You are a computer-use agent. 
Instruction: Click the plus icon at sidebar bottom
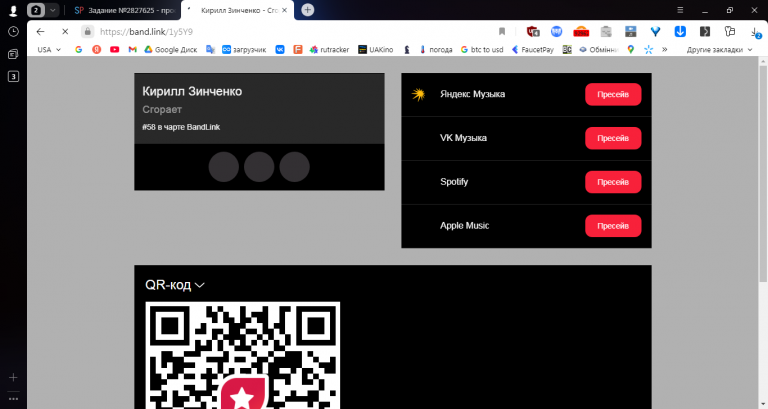click(x=13, y=377)
